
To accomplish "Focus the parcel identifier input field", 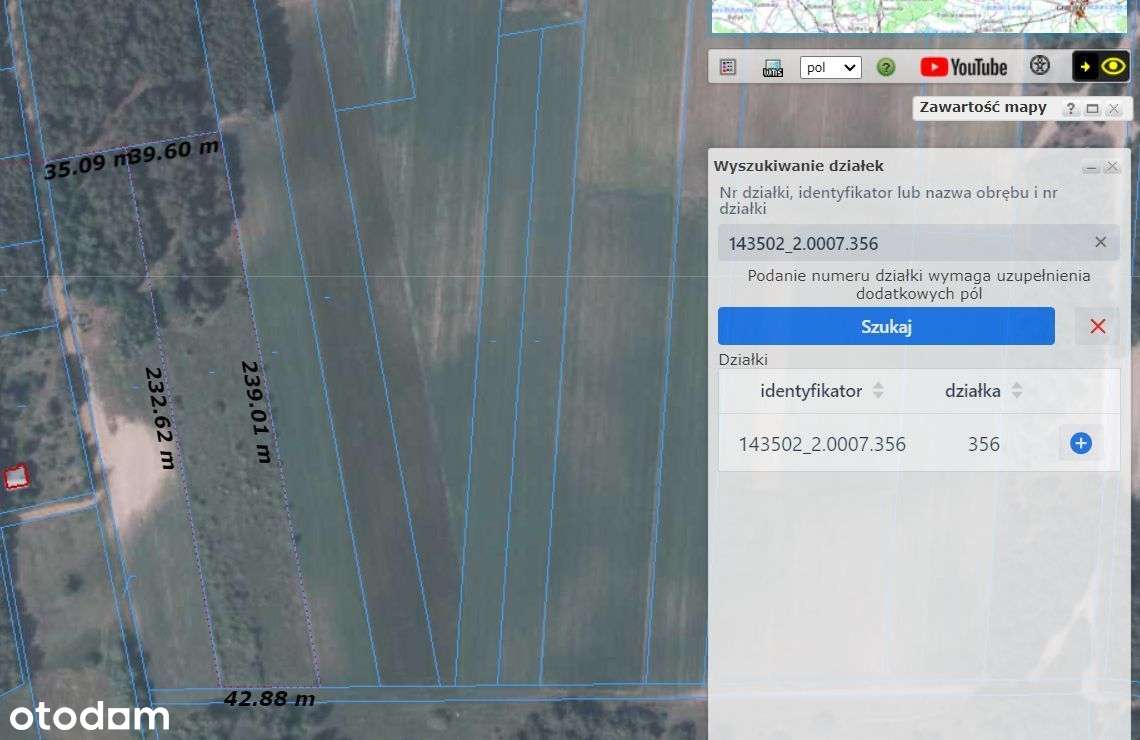I will 919,243.
